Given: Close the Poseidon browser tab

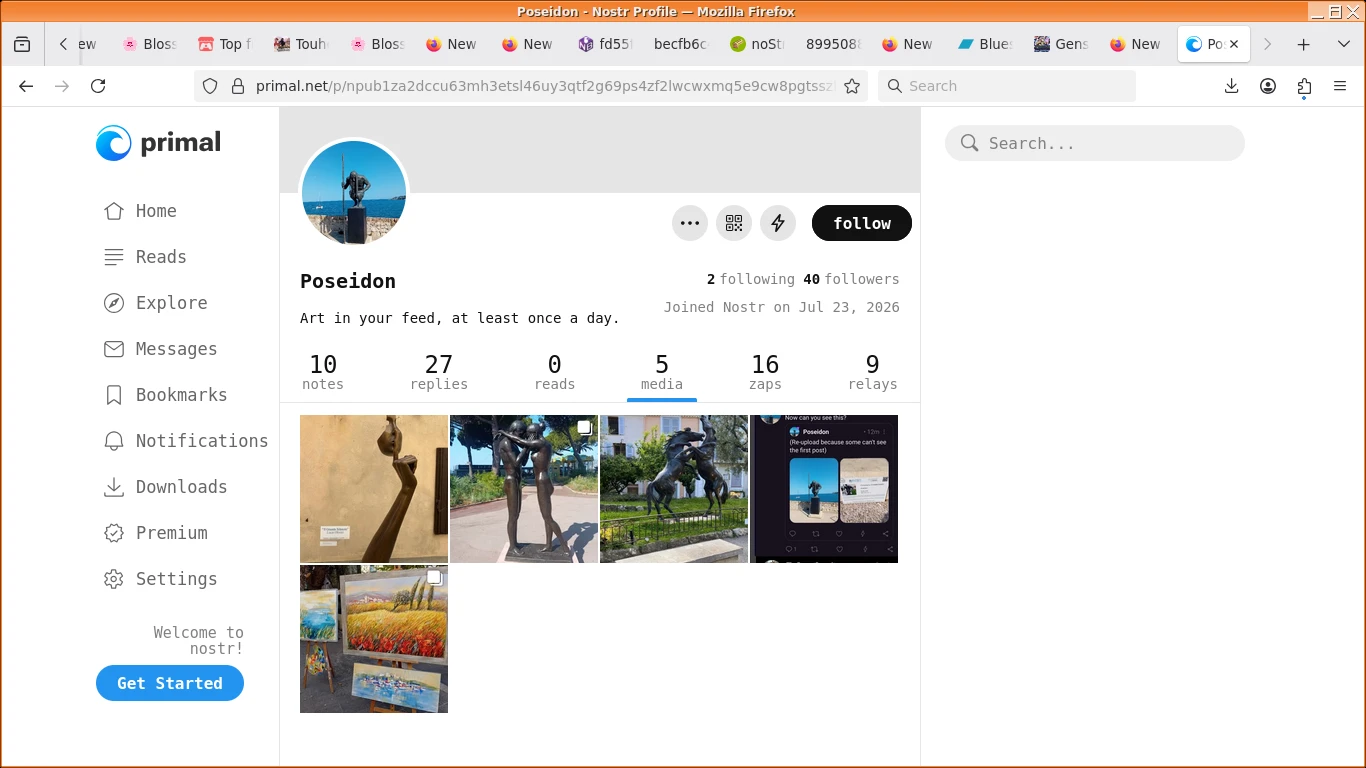Looking at the screenshot, I should [x=1234, y=44].
